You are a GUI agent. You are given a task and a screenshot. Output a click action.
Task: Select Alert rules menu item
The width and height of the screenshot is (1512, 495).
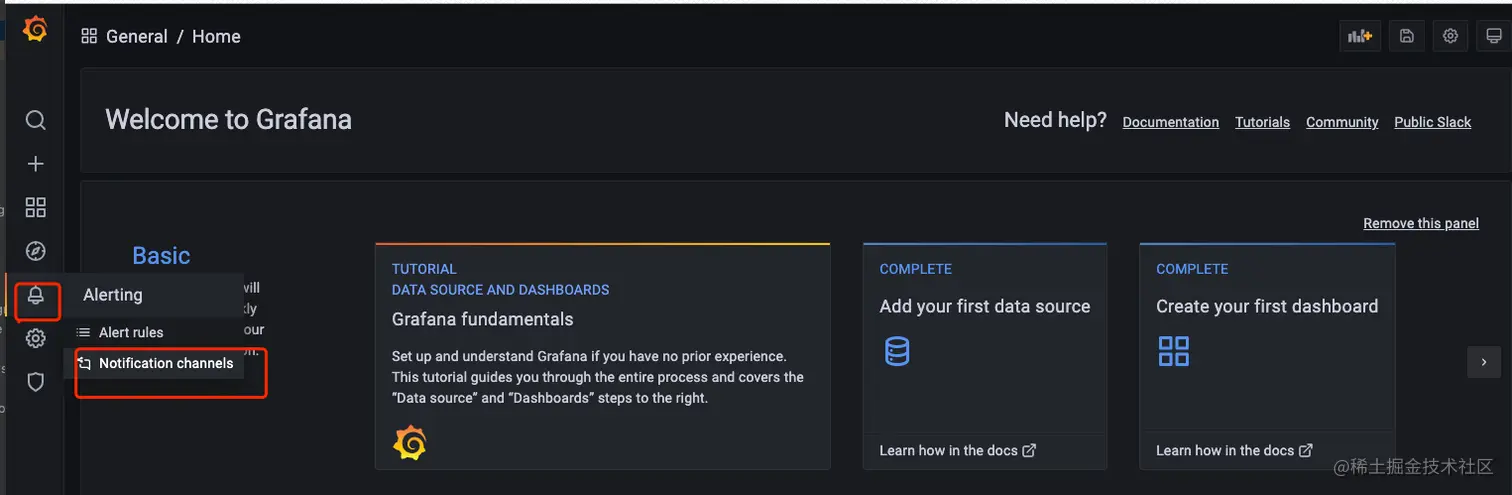(x=130, y=332)
